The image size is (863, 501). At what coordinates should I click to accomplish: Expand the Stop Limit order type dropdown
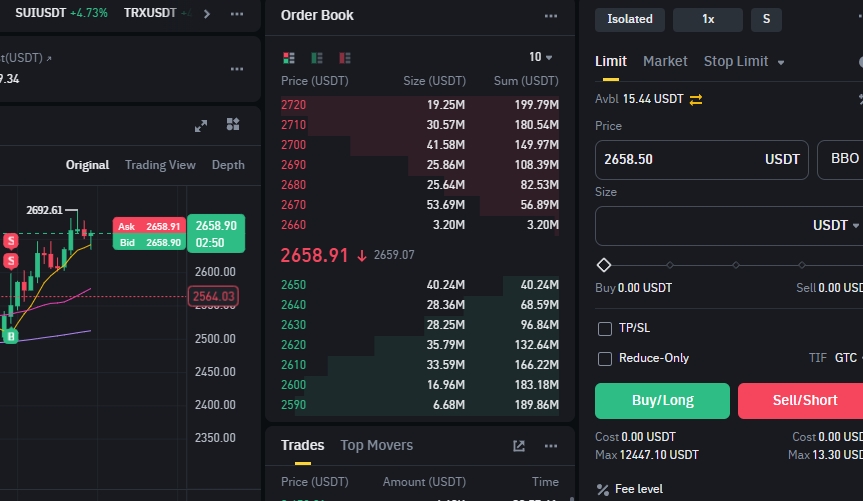pyautogui.click(x=780, y=62)
